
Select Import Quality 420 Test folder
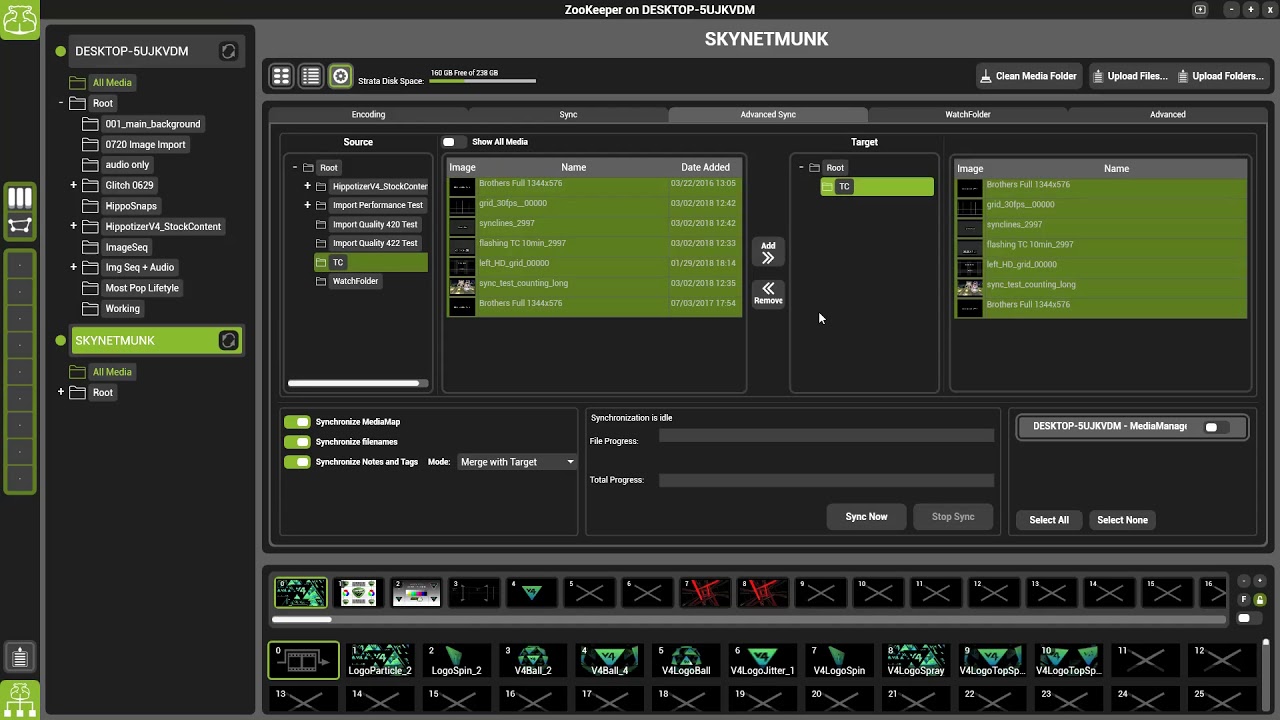click(375, 225)
